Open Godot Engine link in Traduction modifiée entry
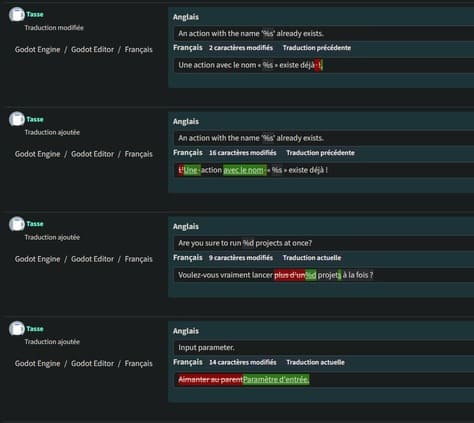This screenshot has height=423, width=474. click(x=37, y=50)
